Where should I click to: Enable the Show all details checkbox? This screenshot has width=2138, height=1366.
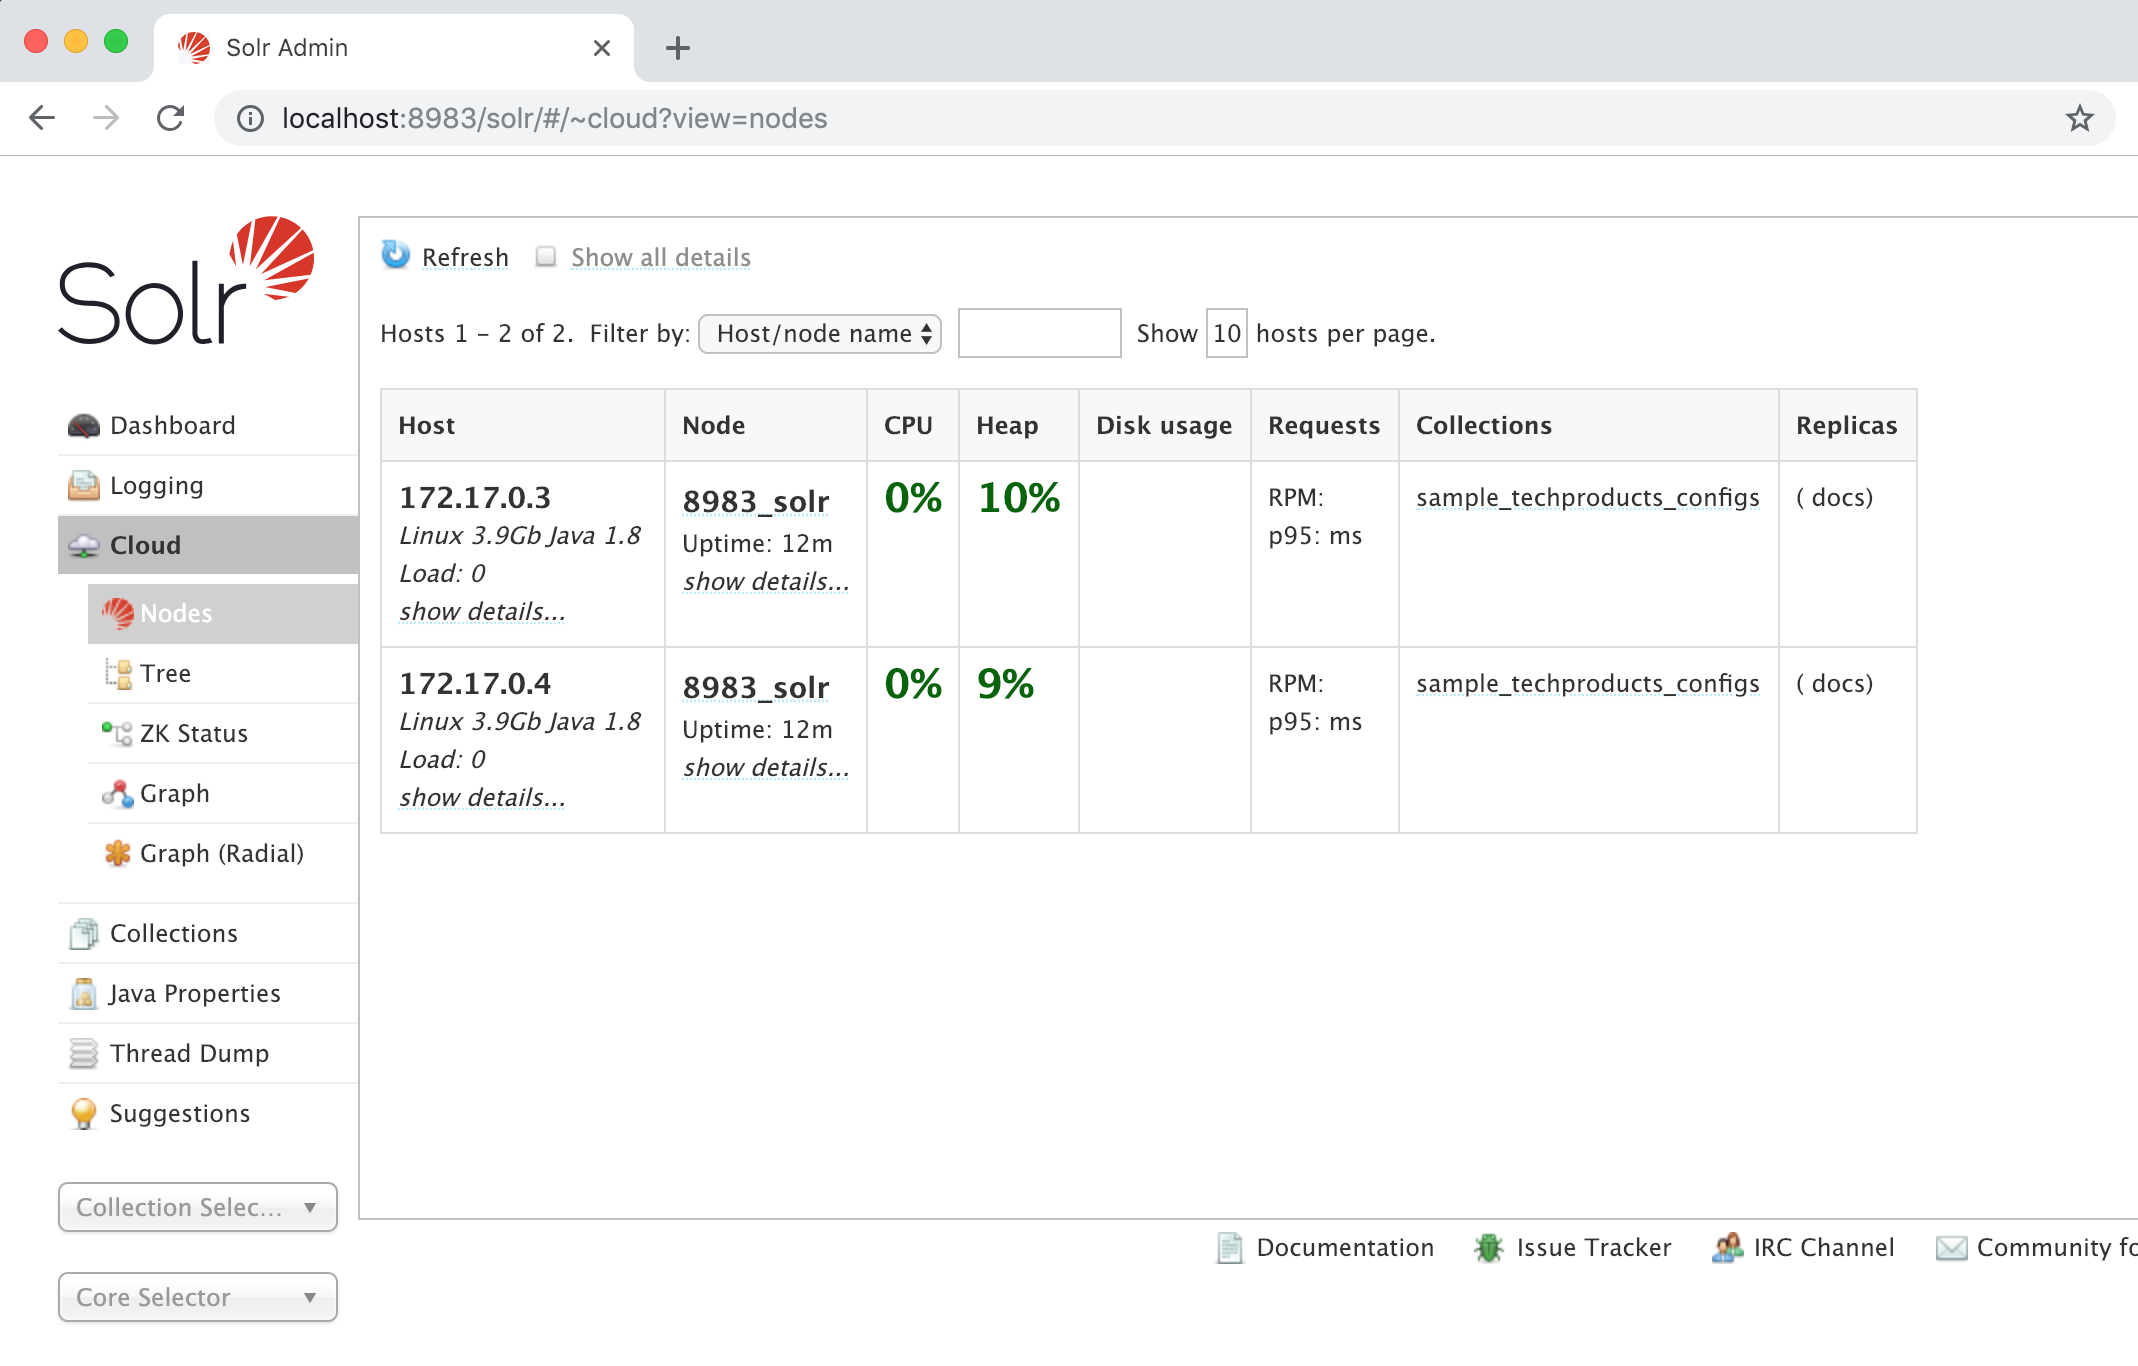tap(546, 257)
